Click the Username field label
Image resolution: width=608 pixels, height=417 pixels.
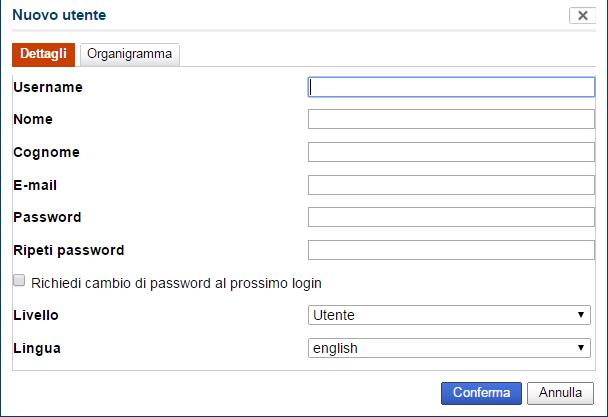[48, 87]
